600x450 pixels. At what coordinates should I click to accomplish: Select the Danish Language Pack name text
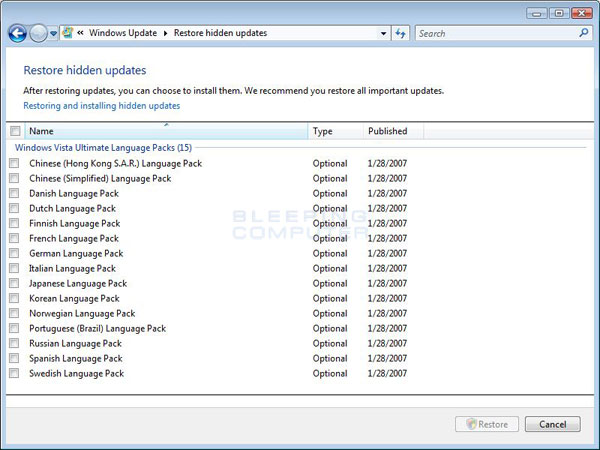point(74,194)
